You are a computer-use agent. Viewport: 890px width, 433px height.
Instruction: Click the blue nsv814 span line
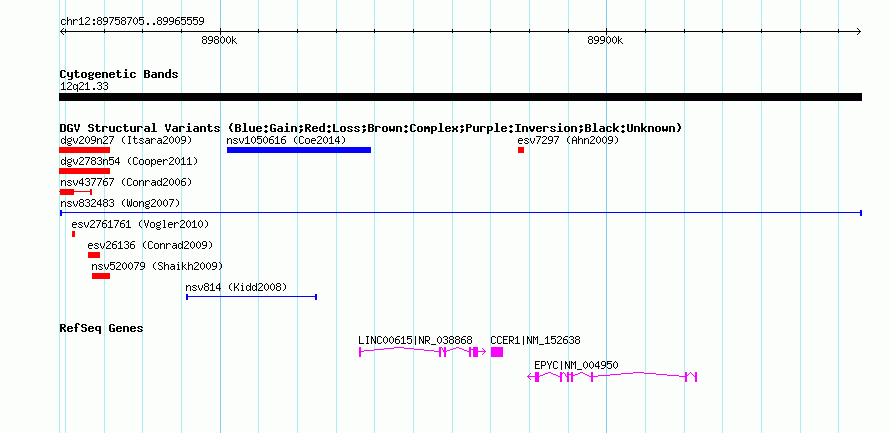(x=251, y=297)
